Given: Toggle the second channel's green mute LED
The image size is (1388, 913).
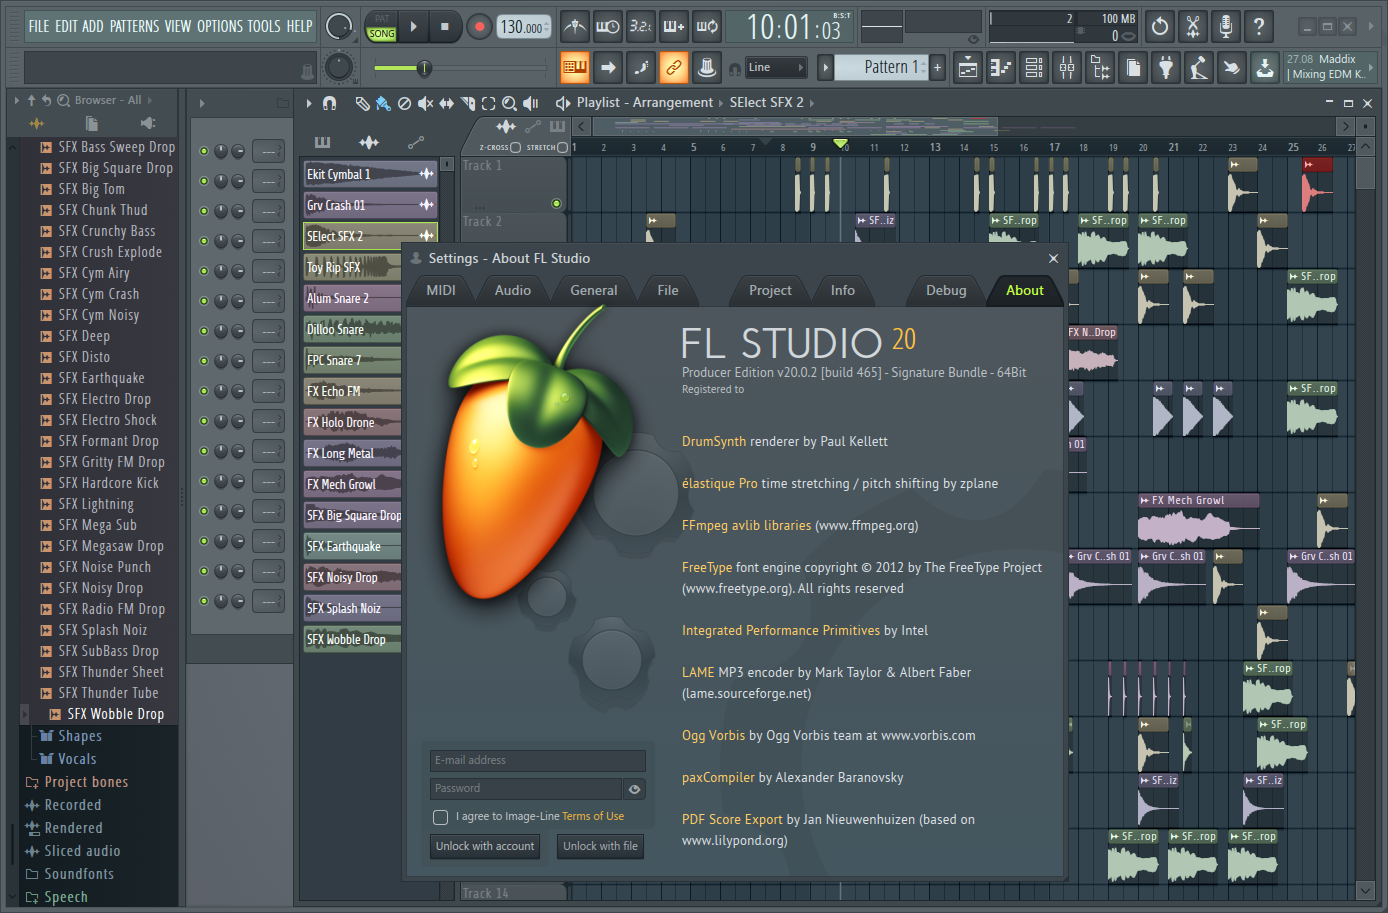Looking at the screenshot, I should (x=204, y=181).
